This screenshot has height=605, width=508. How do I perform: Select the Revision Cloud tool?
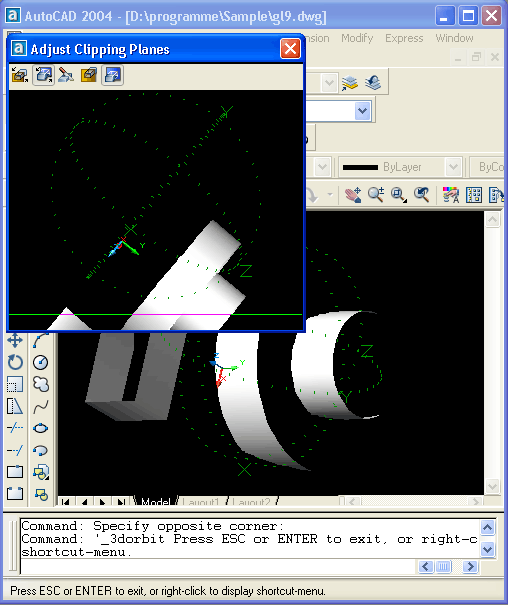point(41,384)
